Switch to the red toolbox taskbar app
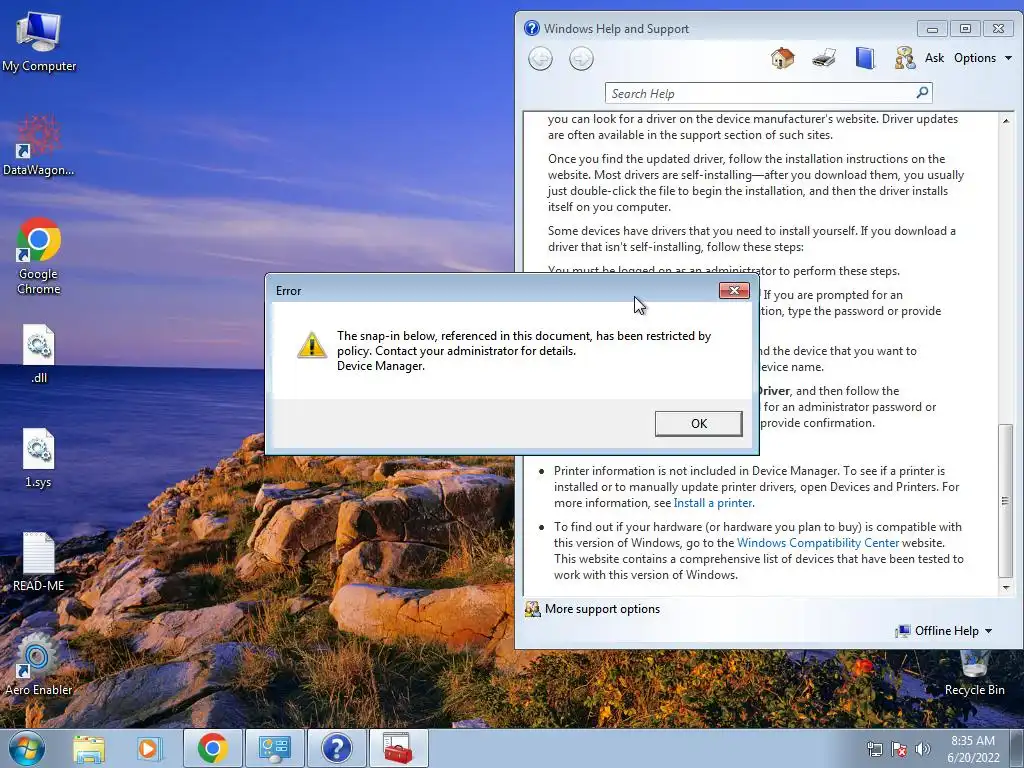The height and width of the screenshot is (768, 1024). click(398, 748)
